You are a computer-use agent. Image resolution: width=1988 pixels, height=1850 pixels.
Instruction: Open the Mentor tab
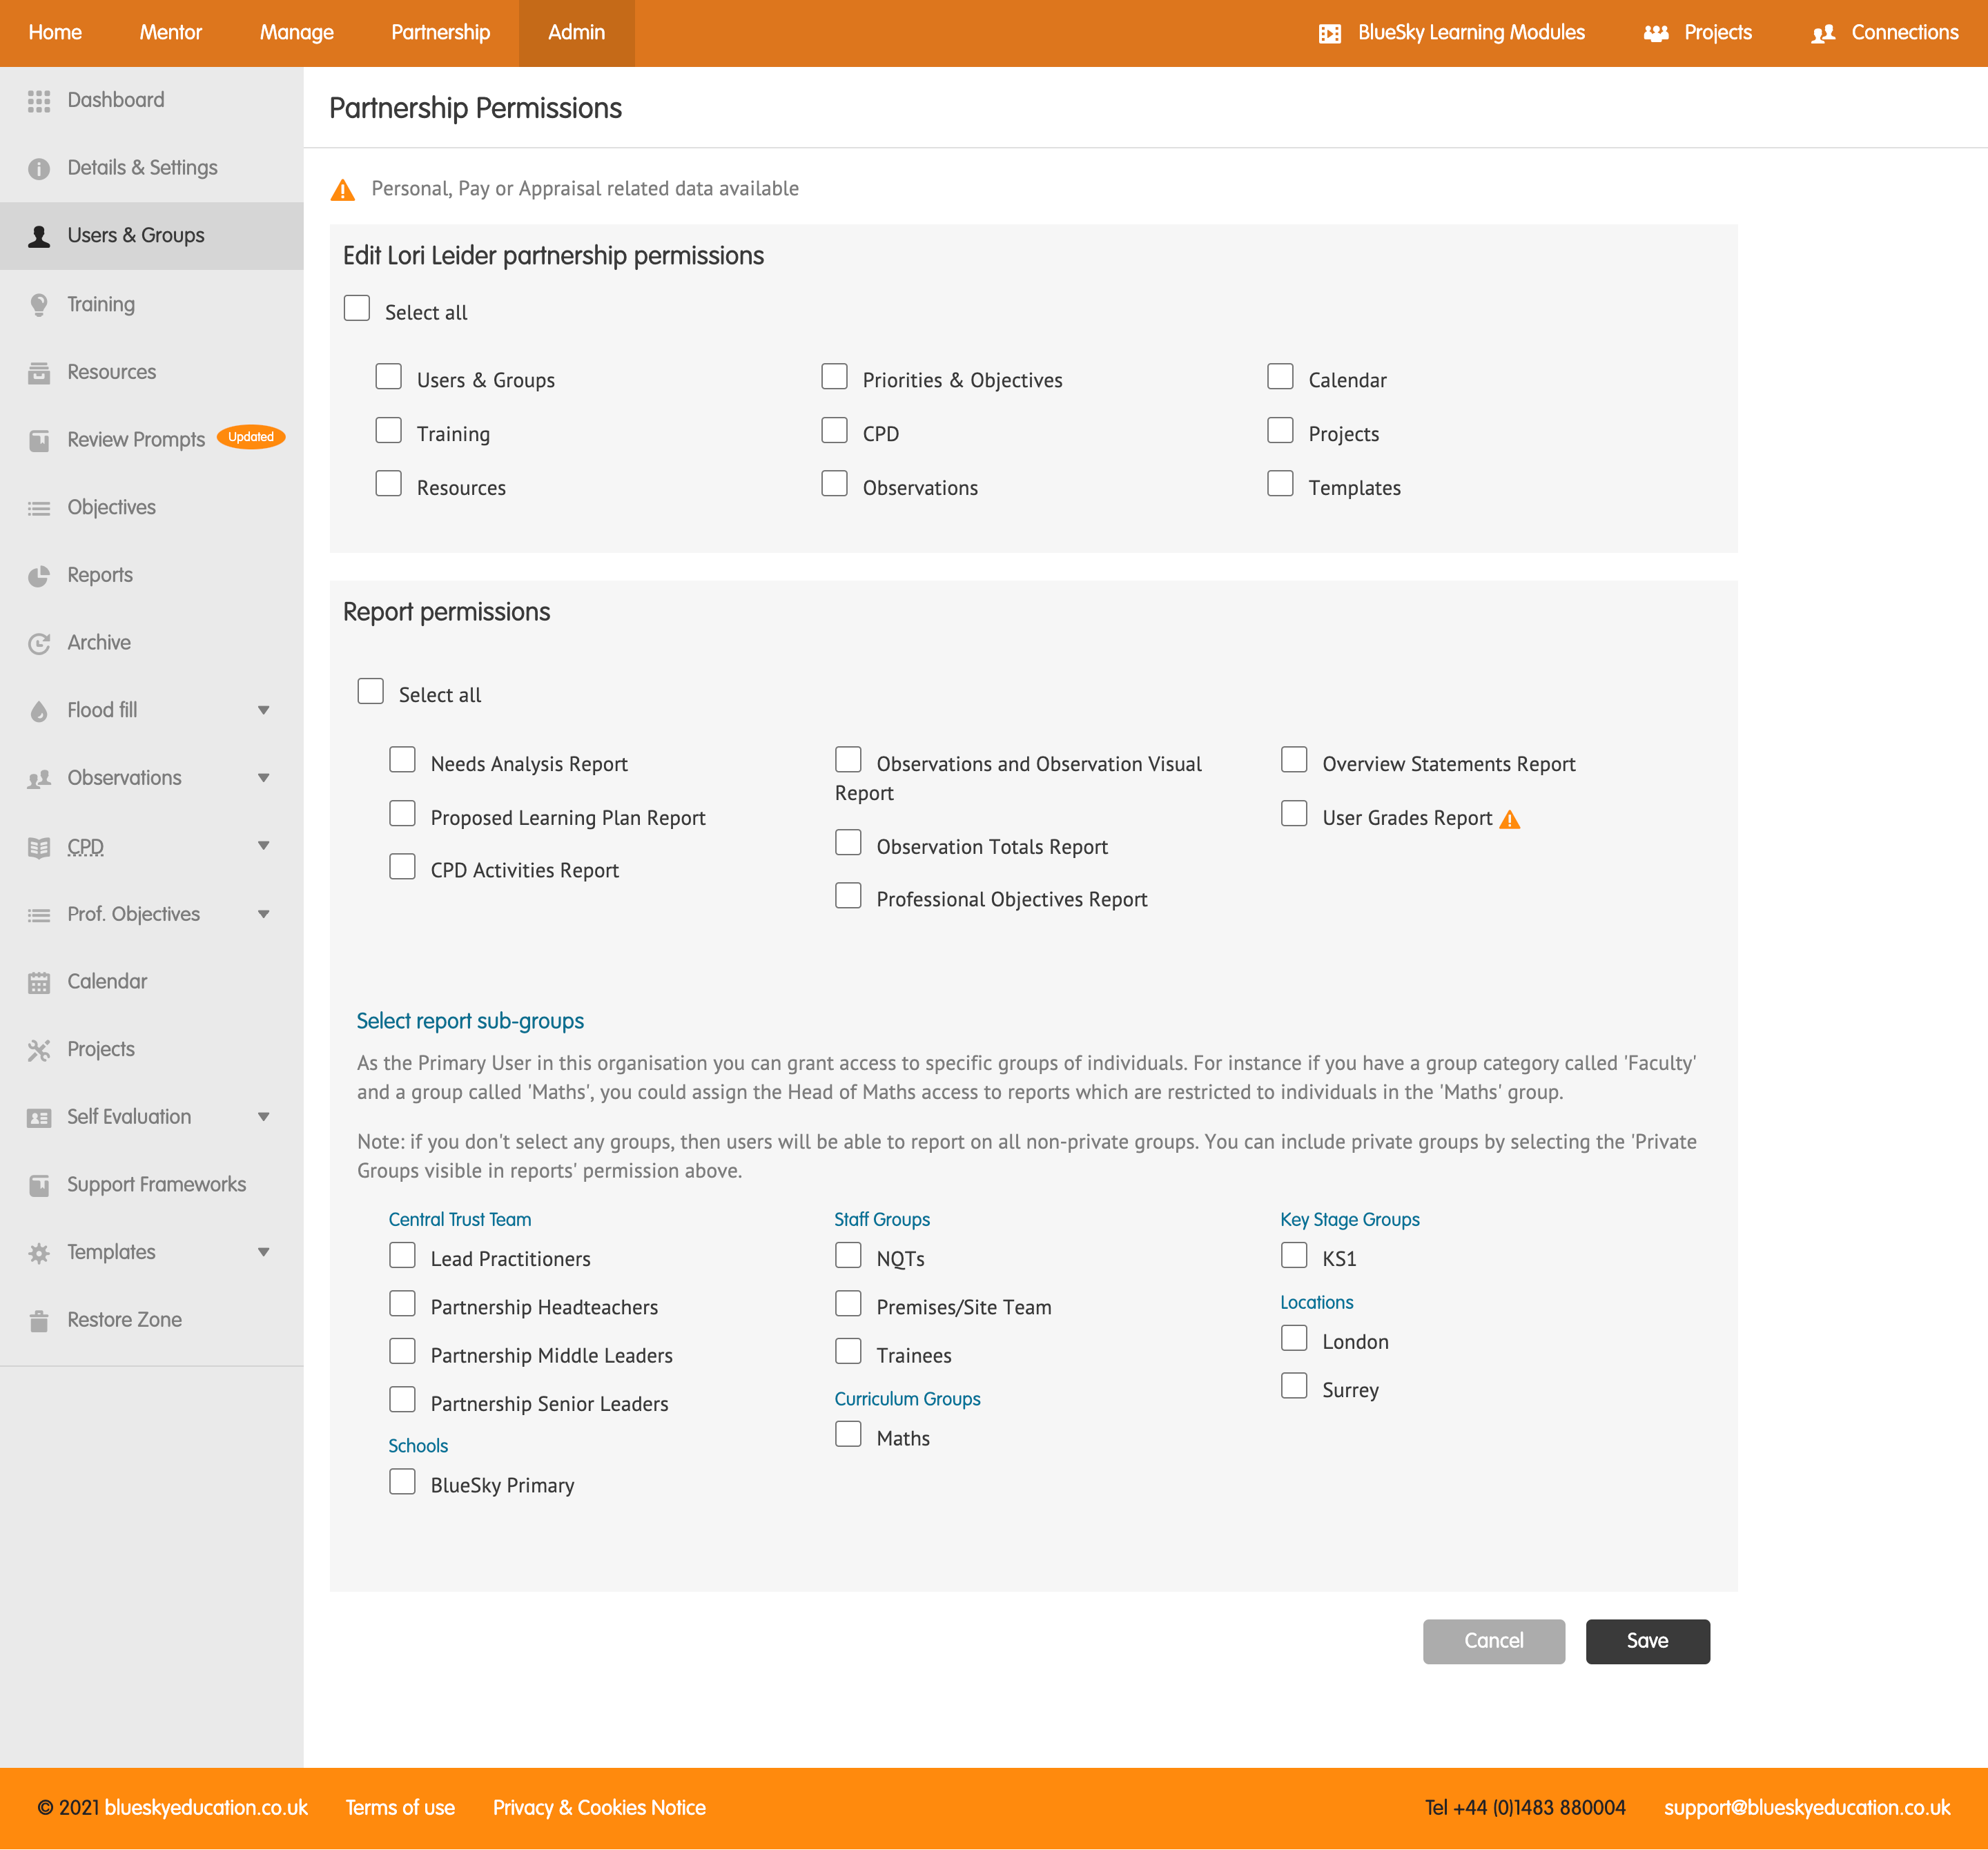click(170, 33)
